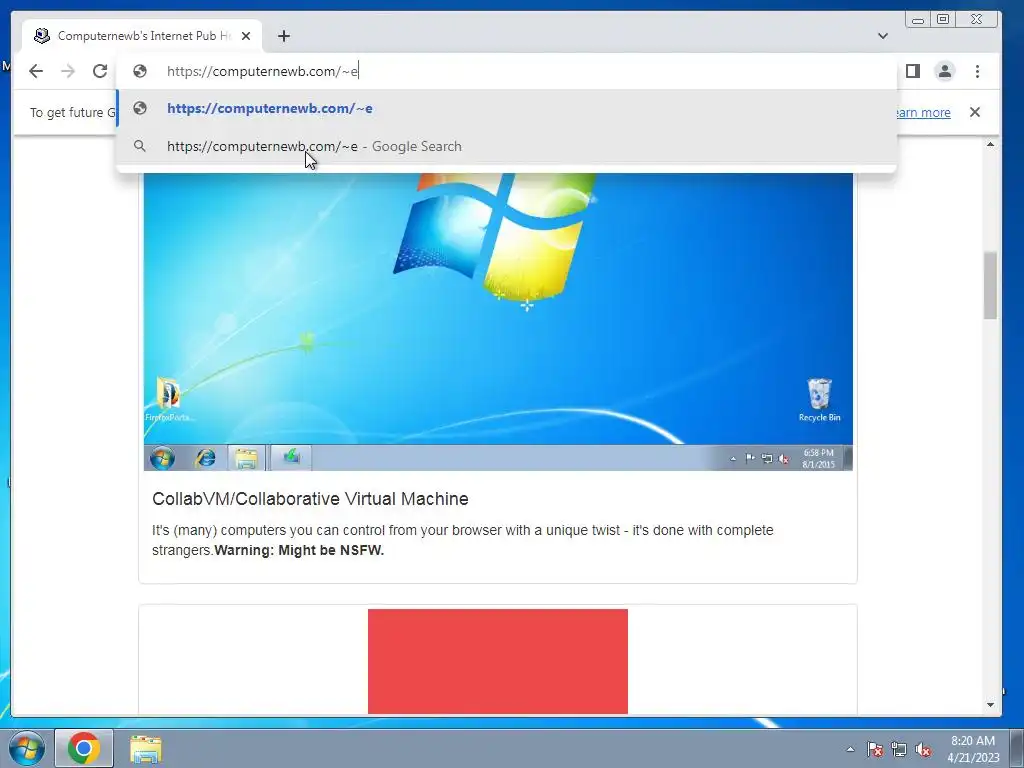Dismiss the infobar with its X button
The width and height of the screenshot is (1024, 768).
pyautogui.click(x=974, y=112)
